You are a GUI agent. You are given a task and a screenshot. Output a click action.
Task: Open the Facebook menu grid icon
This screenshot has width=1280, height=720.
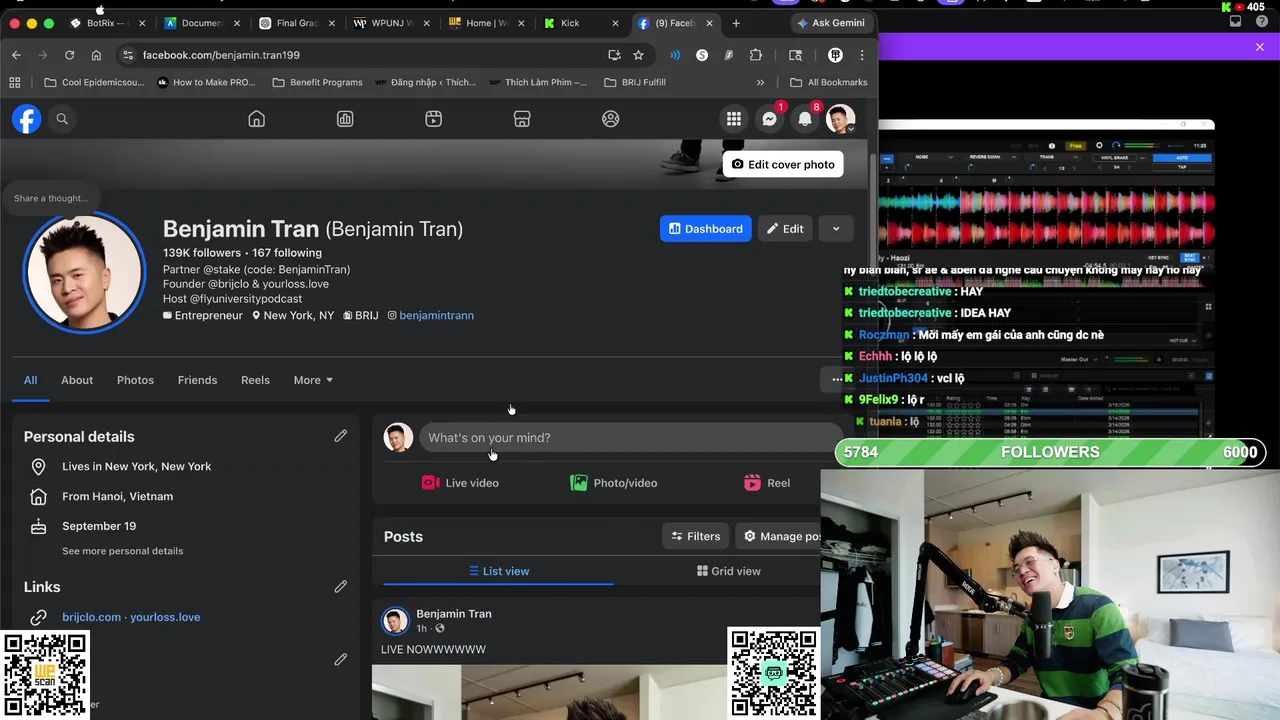(734, 119)
